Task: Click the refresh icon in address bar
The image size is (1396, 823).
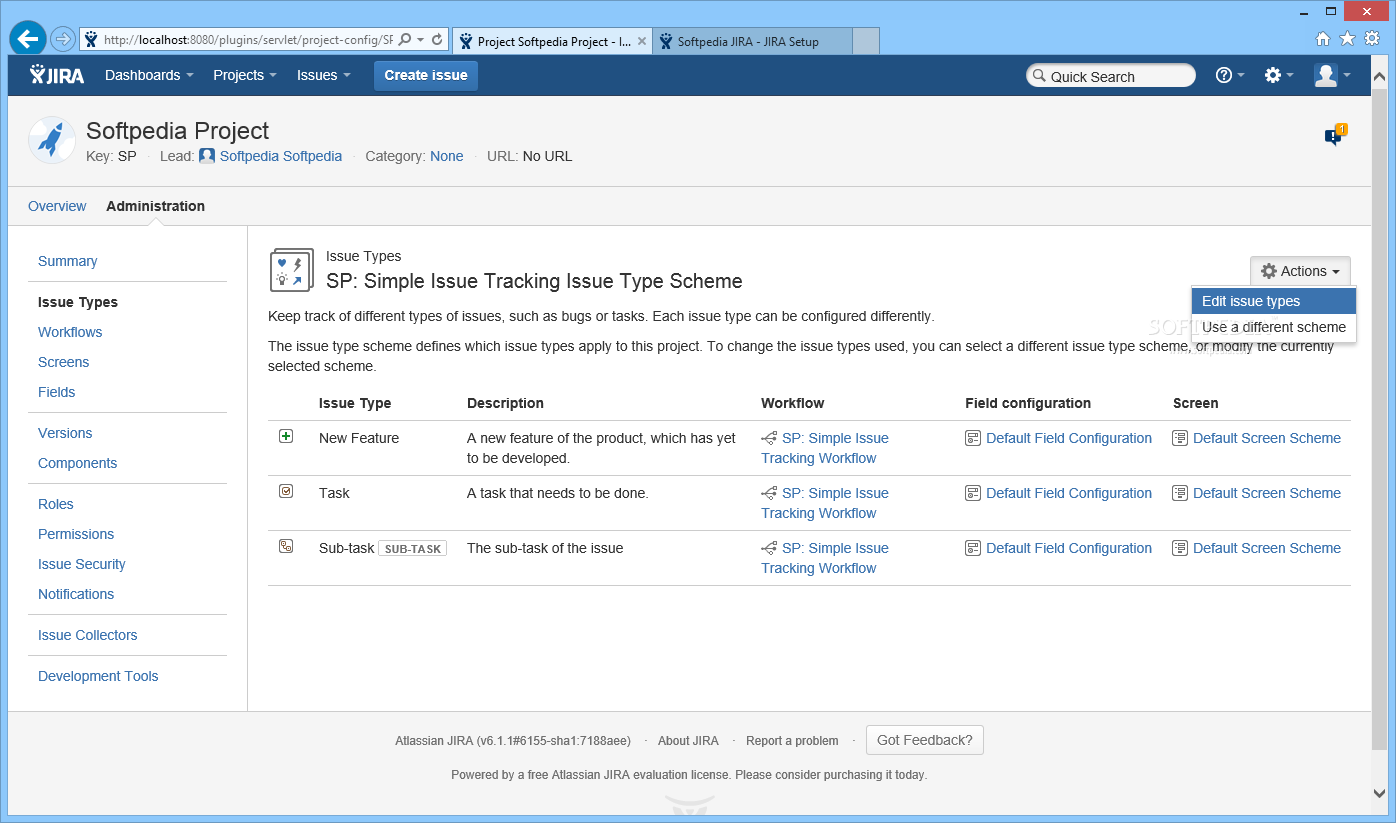Action: pyautogui.click(x=437, y=40)
